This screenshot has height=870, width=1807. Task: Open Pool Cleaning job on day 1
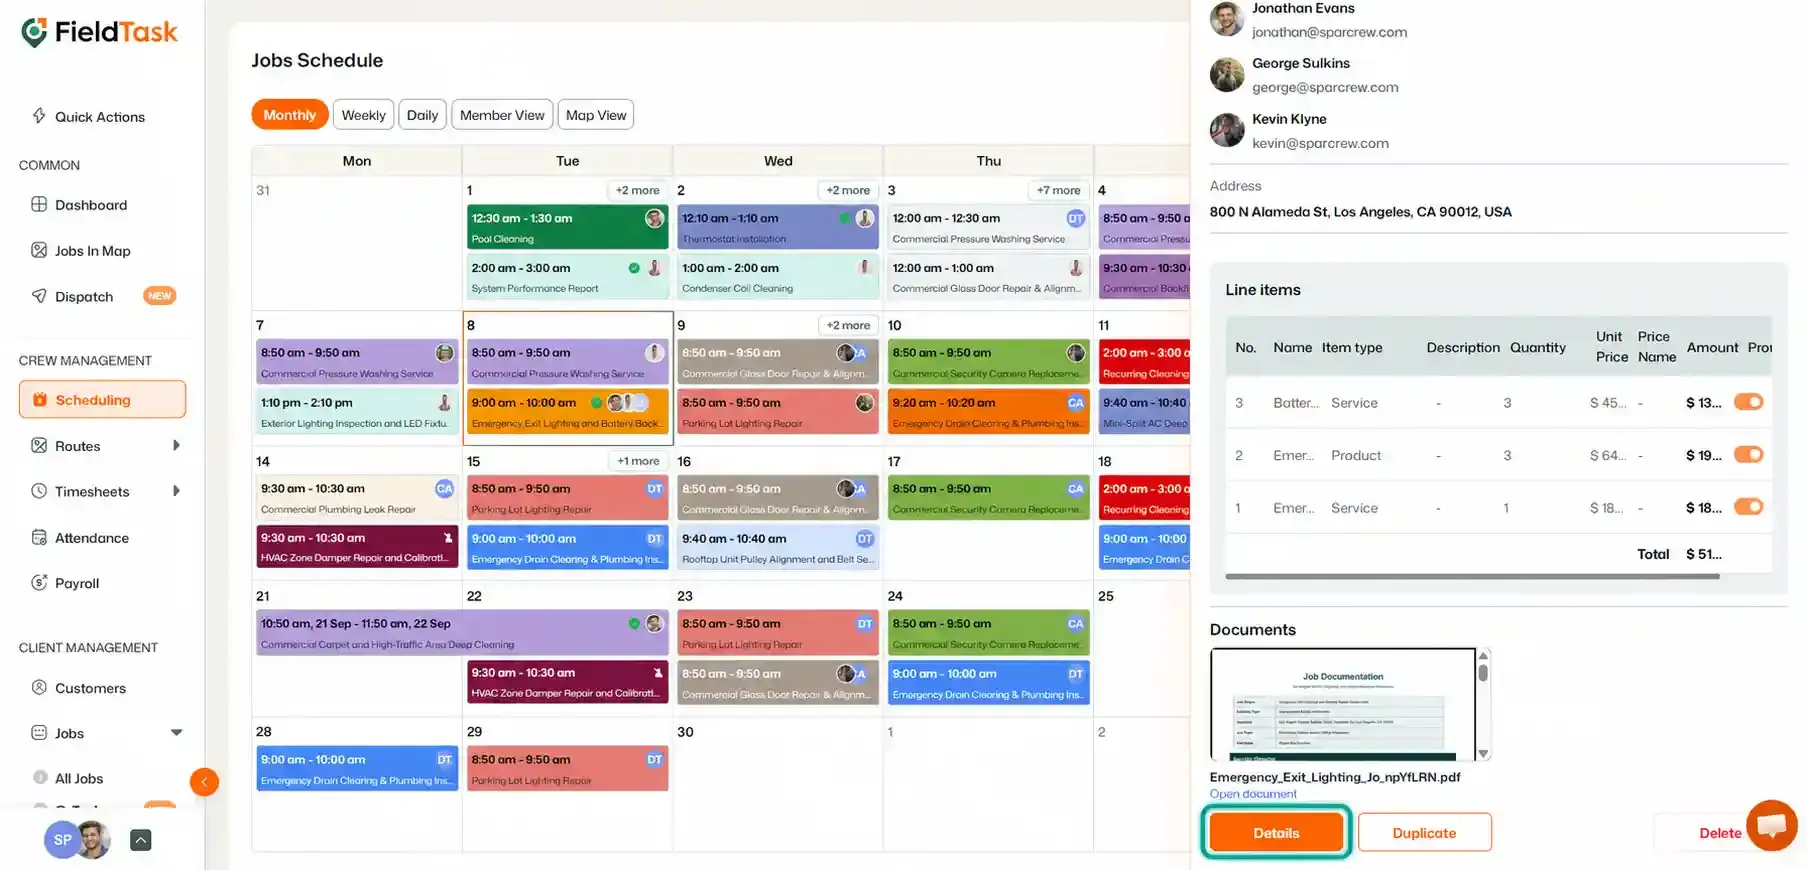567,227
